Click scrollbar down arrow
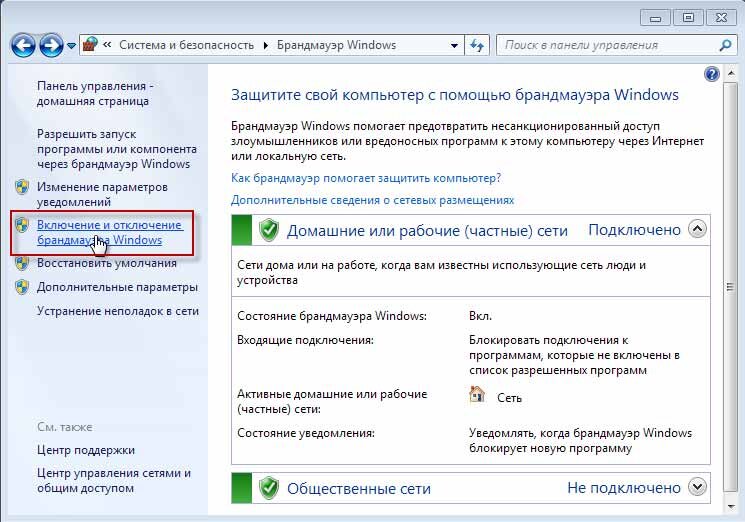This screenshot has width=745, height=522. pos(731,506)
